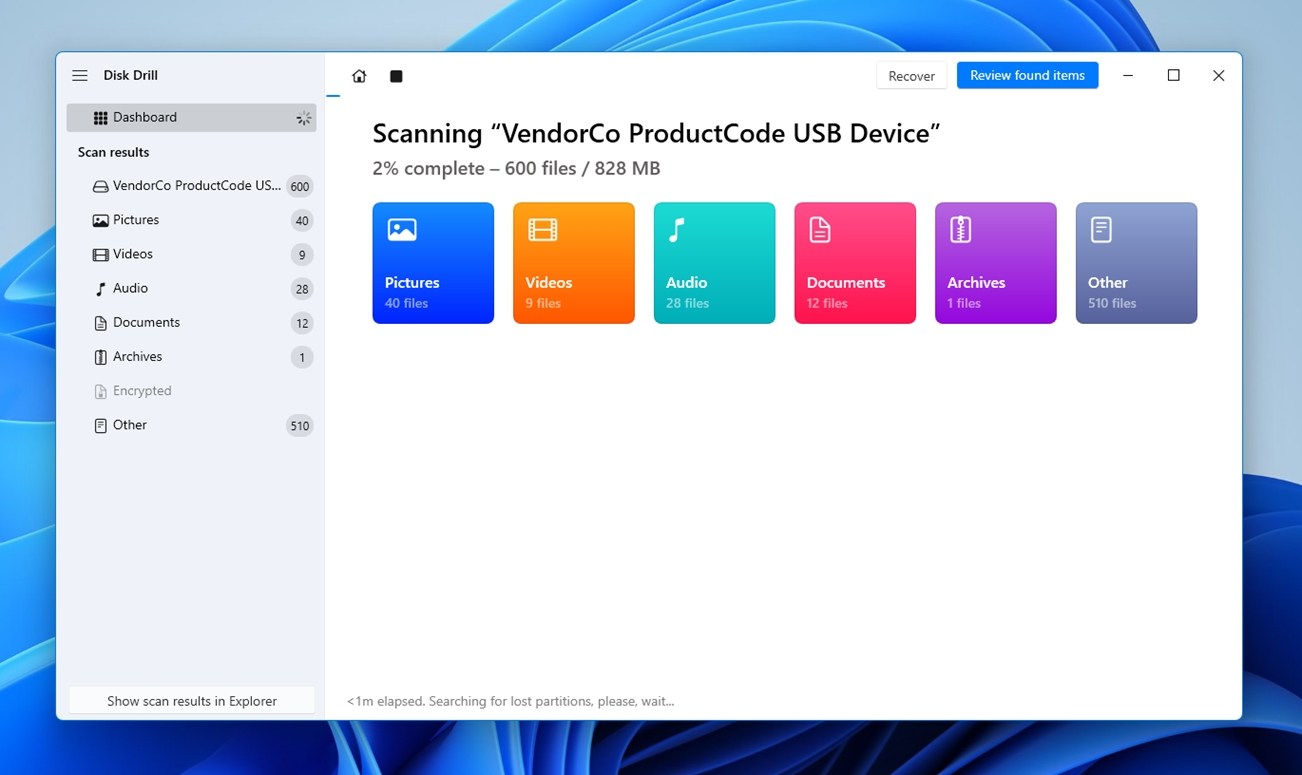This screenshot has height=775, width=1302.
Task: Select Dashboard in the sidebar
Action: (x=191, y=118)
